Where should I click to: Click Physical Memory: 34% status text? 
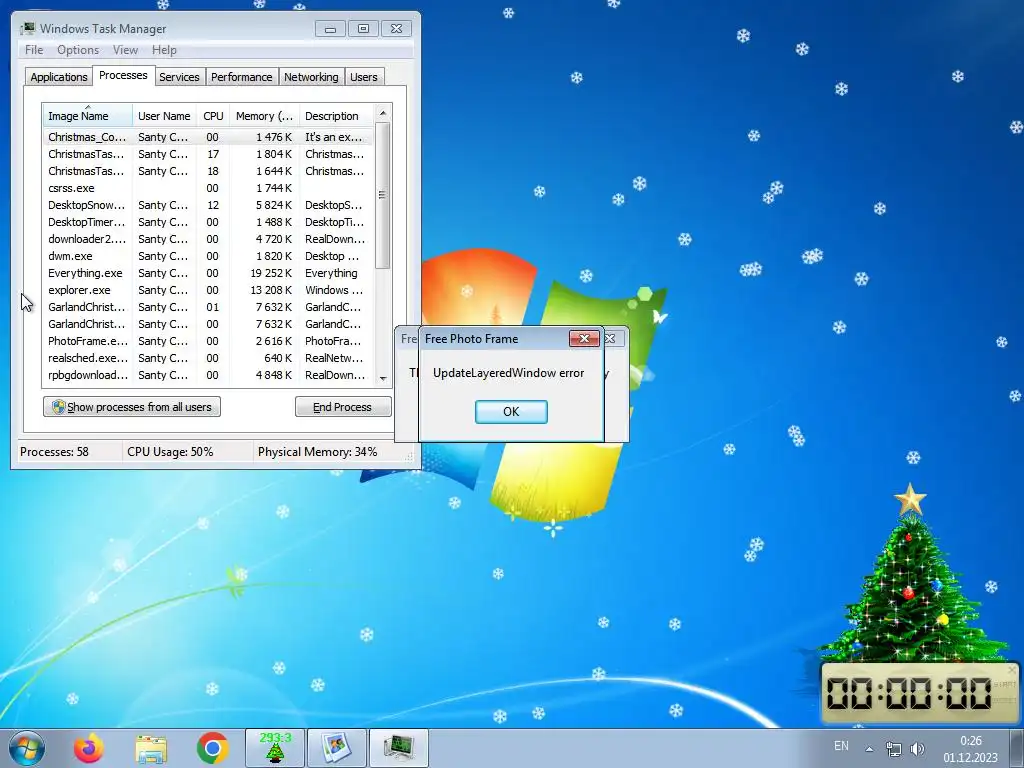tap(317, 452)
